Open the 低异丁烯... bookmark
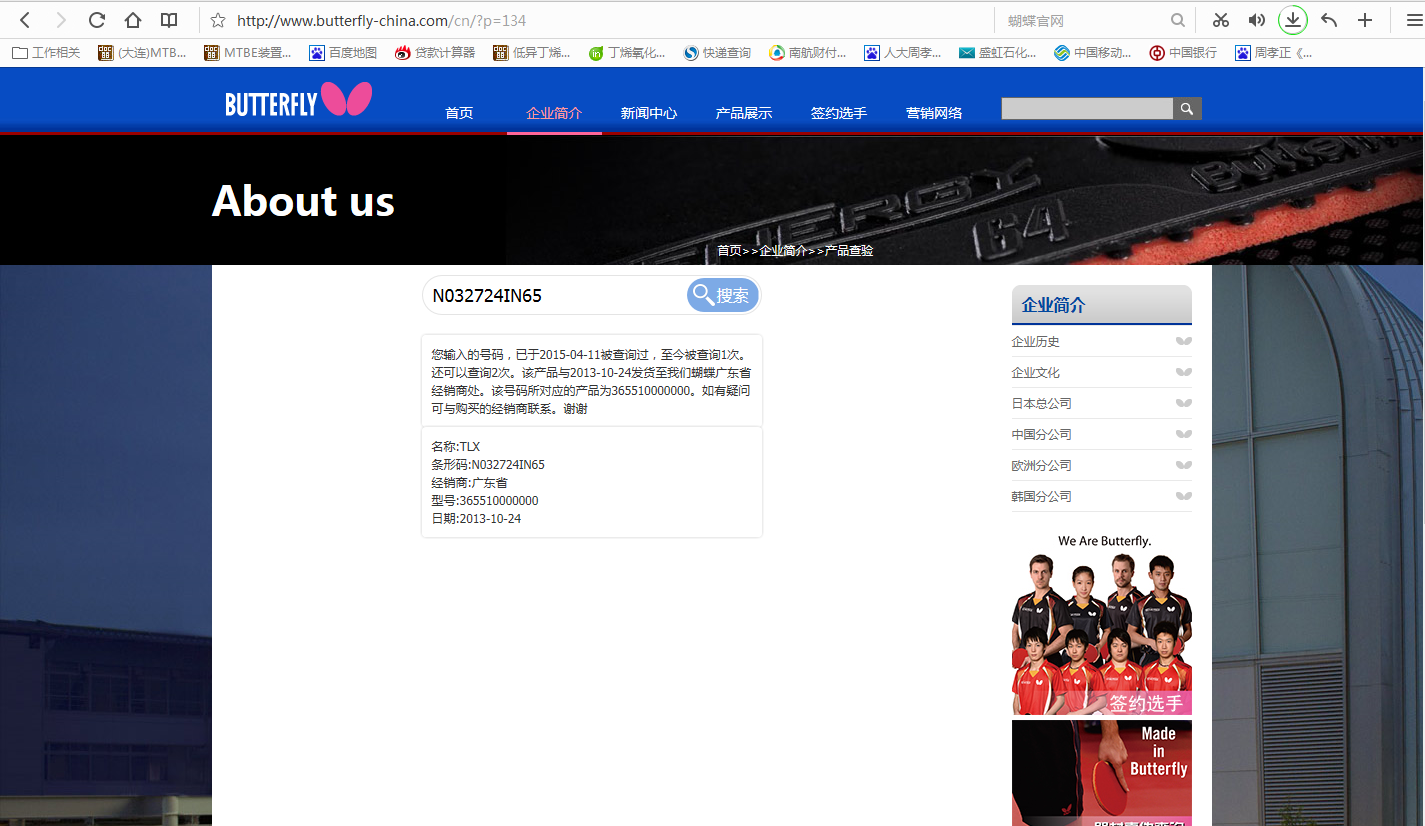This screenshot has width=1425, height=826. point(532,53)
